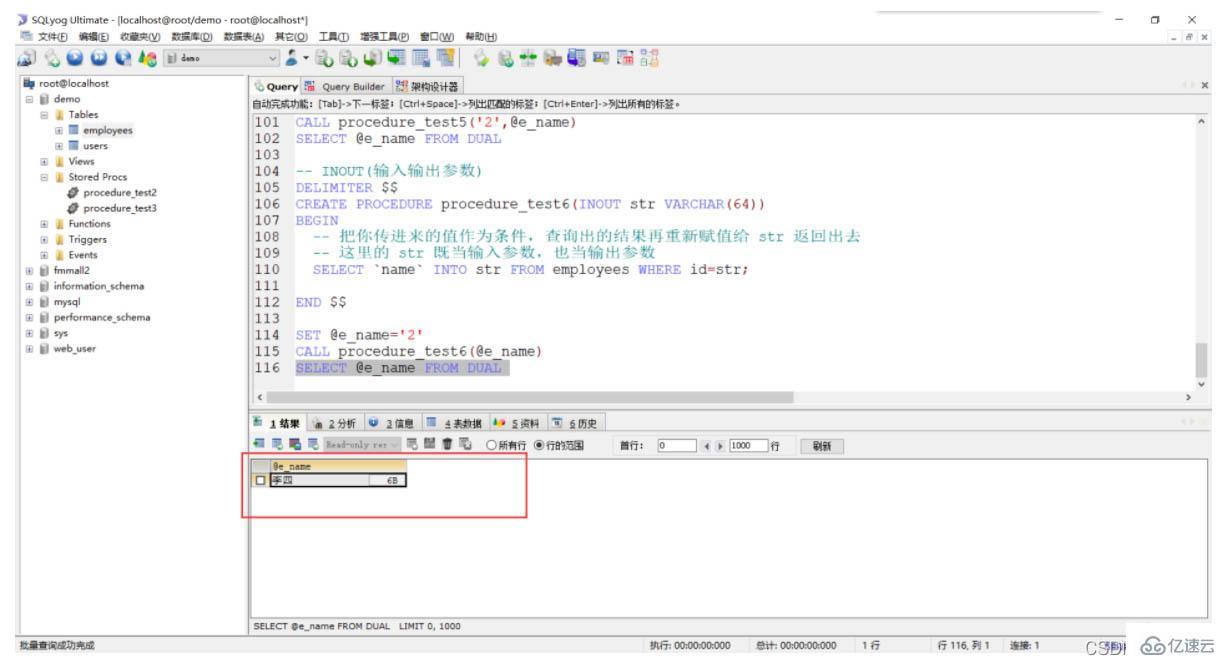Viewport: 1226px width, 667px height.
Task: Click the server icon beside root@localhost
Action: pyautogui.click(x=30, y=85)
